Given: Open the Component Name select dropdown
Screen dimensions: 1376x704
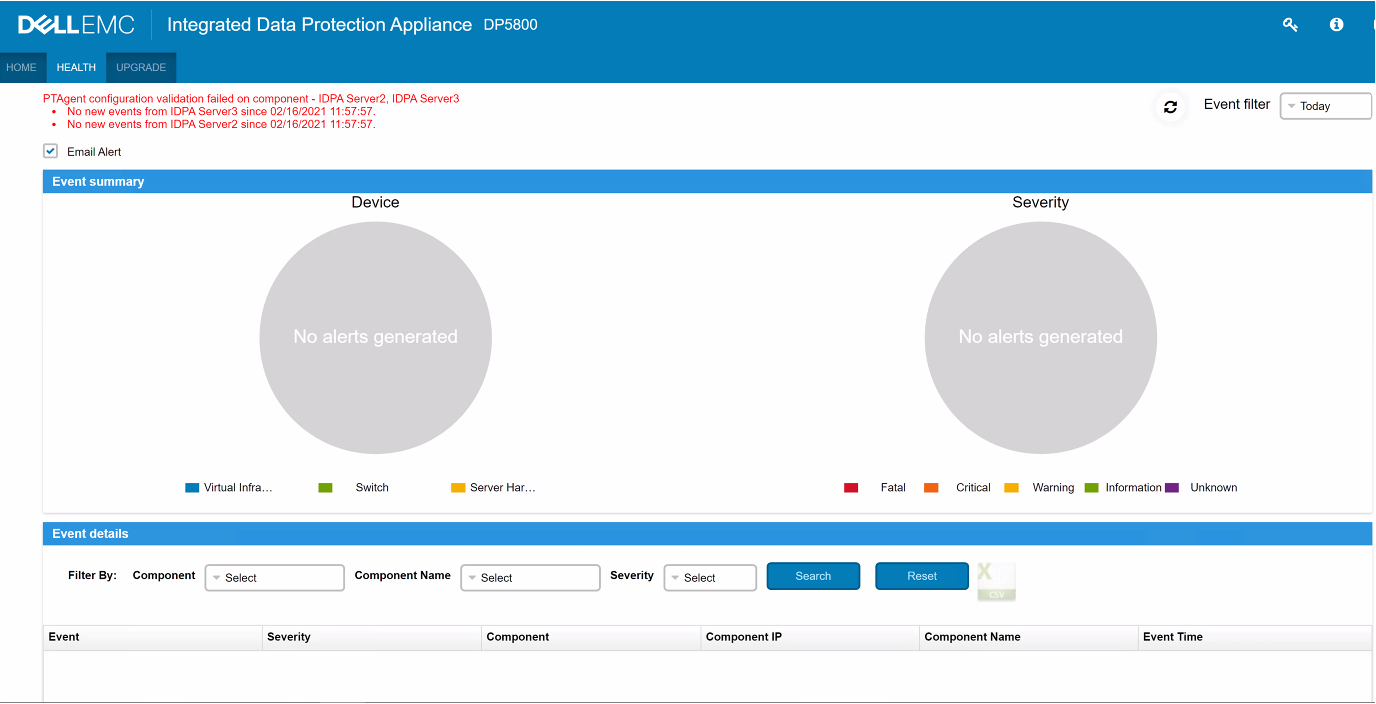Looking at the screenshot, I should pyautogui.click(x=530, y=578).
